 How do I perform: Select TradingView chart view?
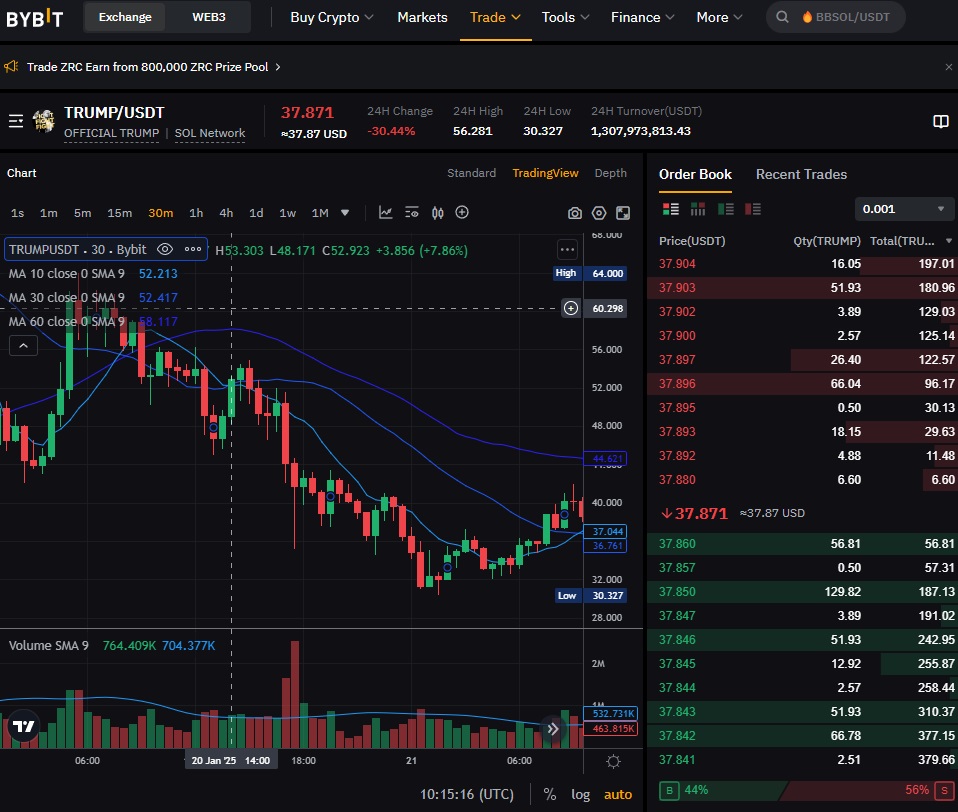tap(545, 173)
